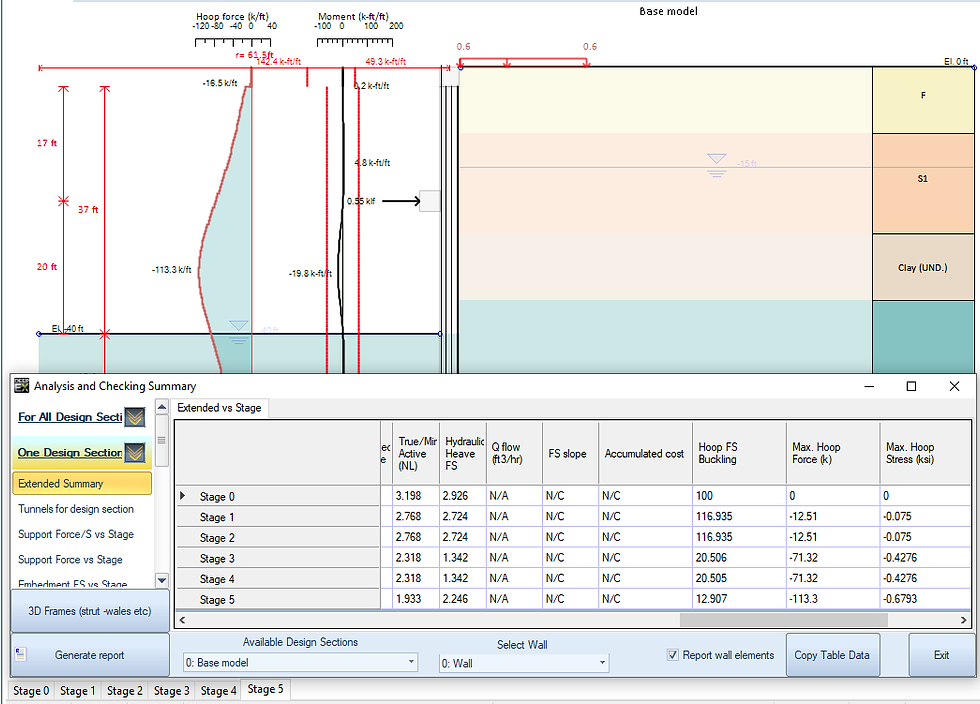Screen dimensions: 980x704
Task: Click the FS slope column header
Action: click(x=570, y=453)
